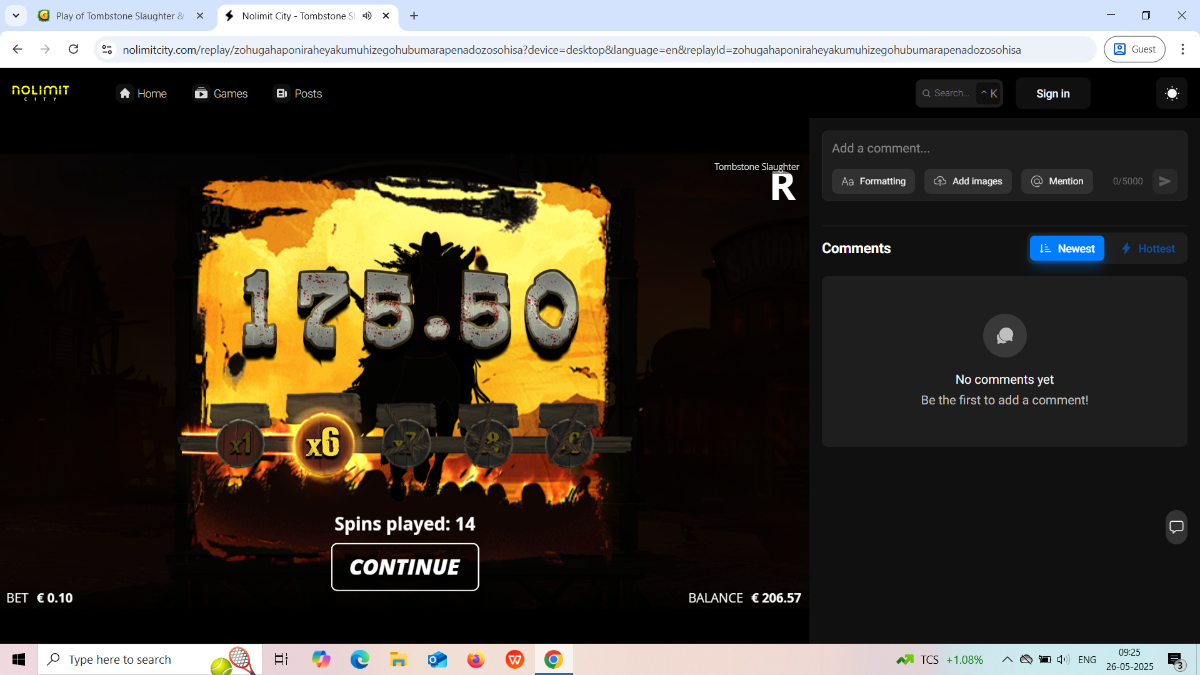Go back to the previous page
The image size is (1200, 675).
(17, 49)
